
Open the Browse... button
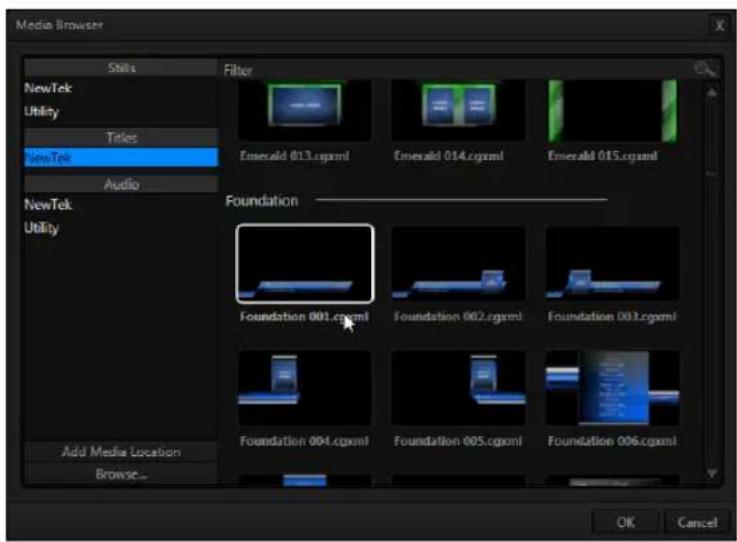(121, 474)
